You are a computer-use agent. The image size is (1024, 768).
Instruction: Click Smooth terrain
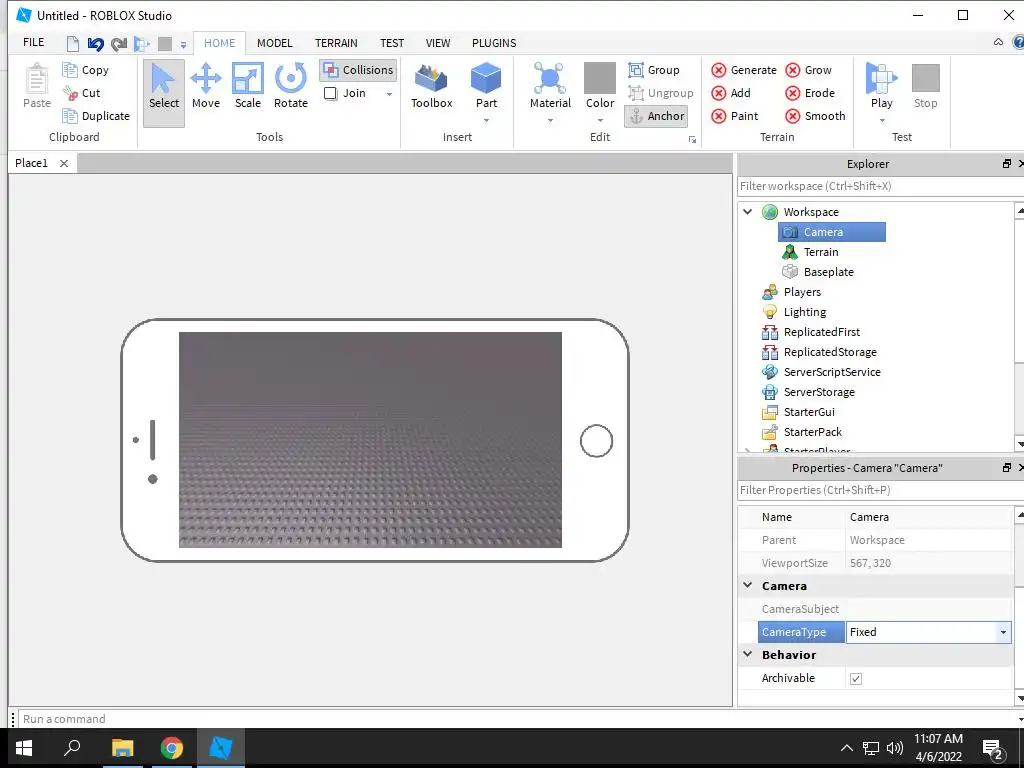816,116
